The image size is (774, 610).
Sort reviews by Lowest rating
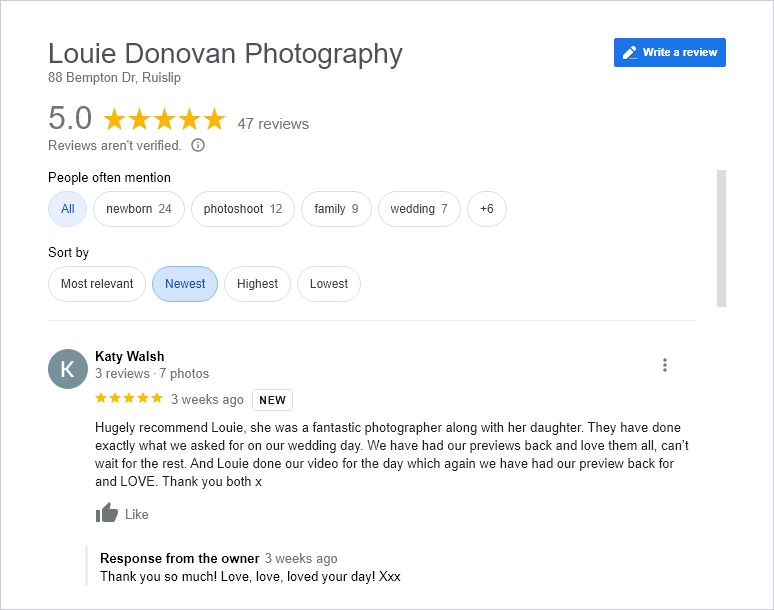click(329, 284)
